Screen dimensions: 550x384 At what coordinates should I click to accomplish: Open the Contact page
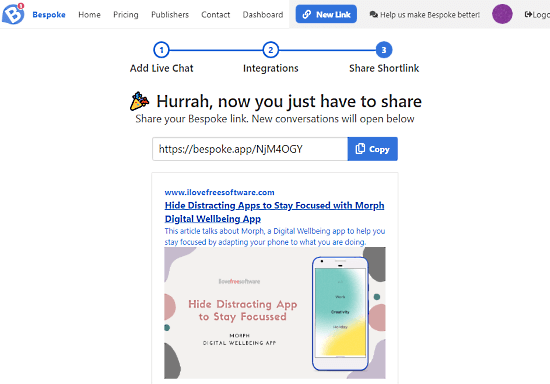click(x=215, y=15)
